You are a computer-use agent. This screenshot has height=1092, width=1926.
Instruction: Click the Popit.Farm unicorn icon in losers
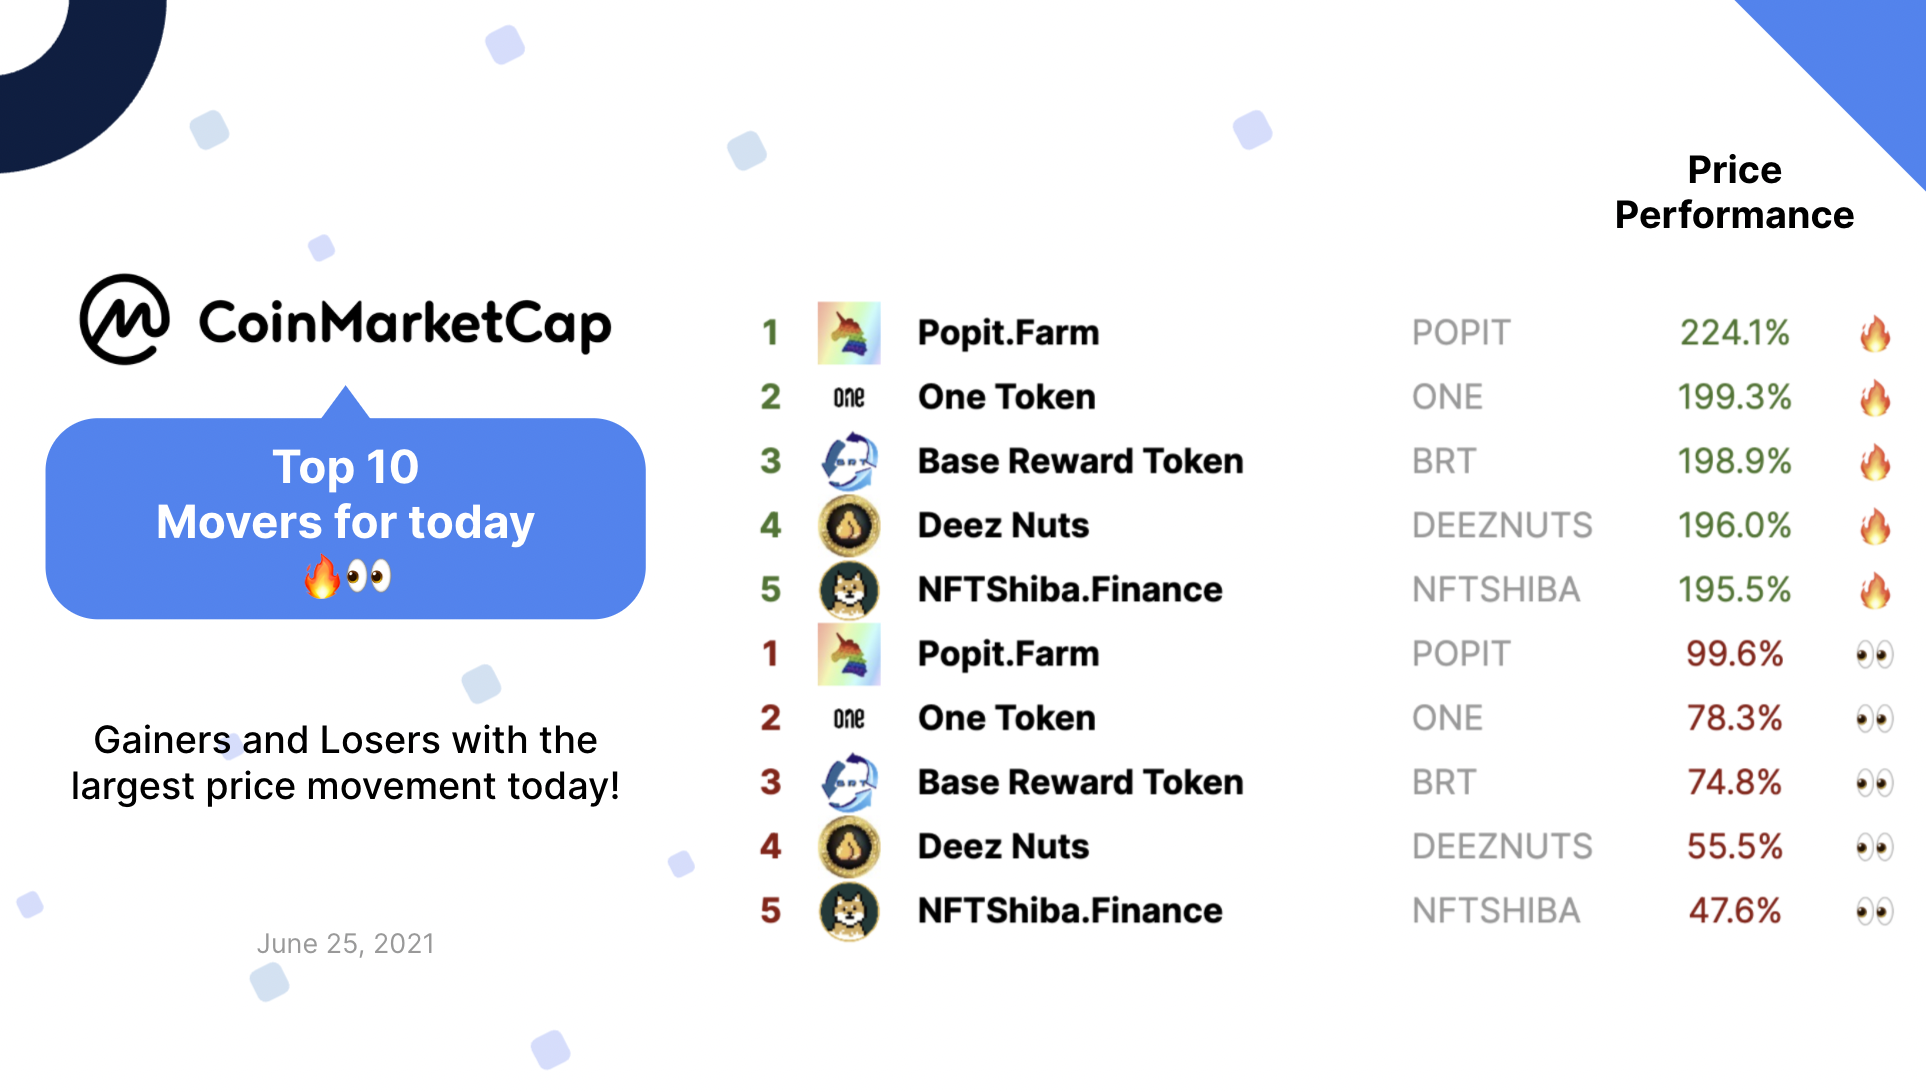(849, 654)
